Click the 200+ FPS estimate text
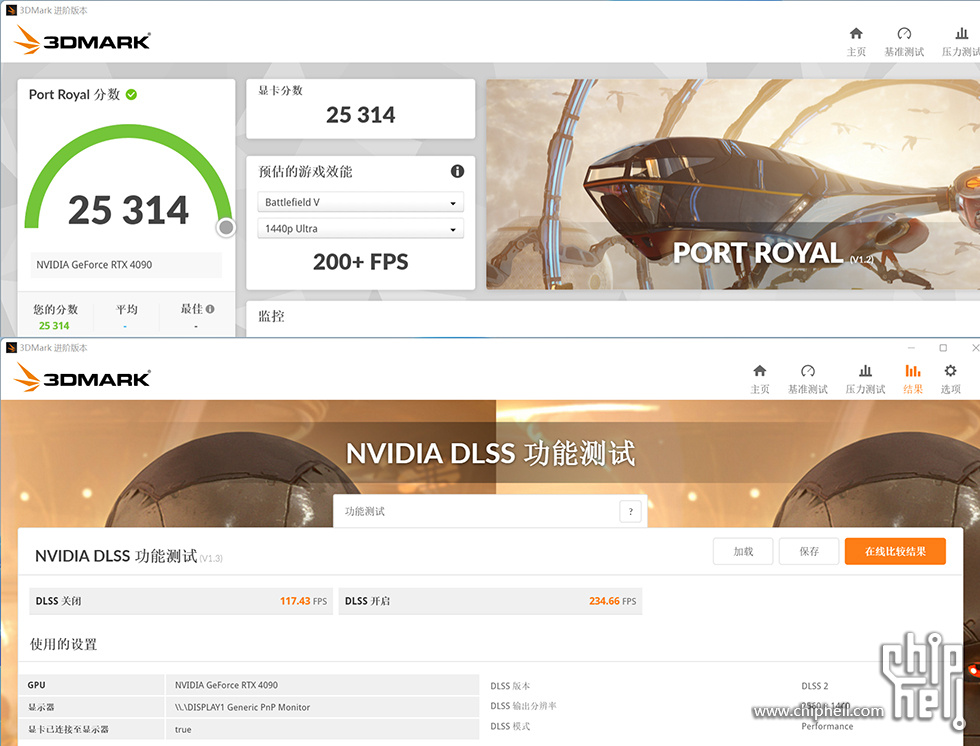 [361, 262]
